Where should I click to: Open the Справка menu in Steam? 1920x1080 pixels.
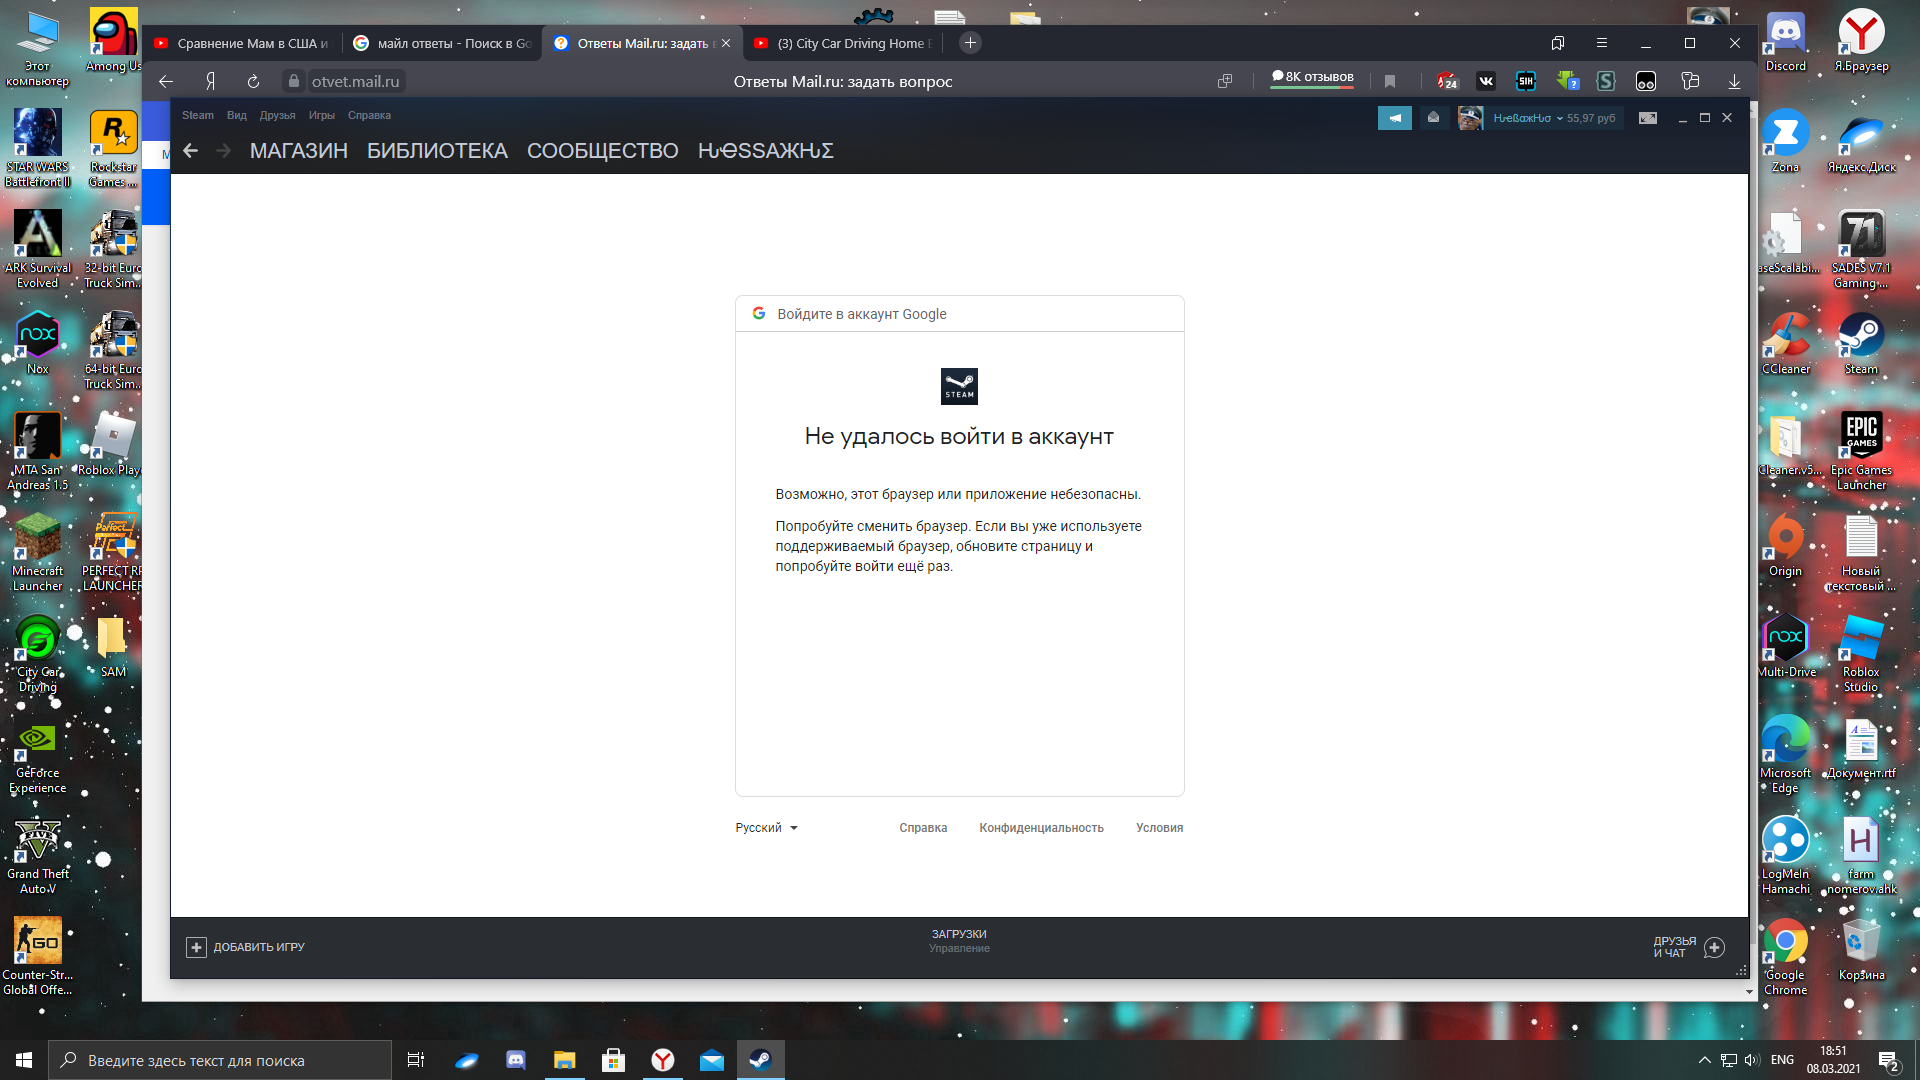coord(369,115)
